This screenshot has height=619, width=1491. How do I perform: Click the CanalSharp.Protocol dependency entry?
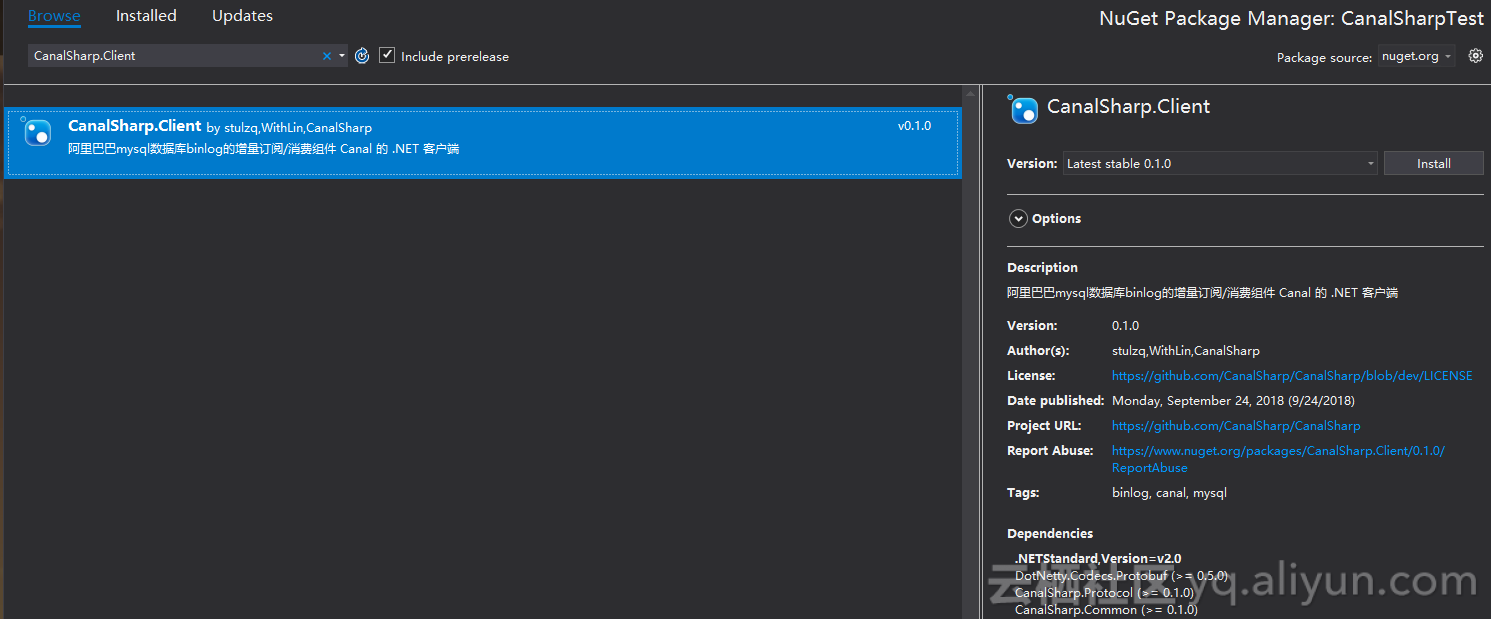[x=1104, y=593]
